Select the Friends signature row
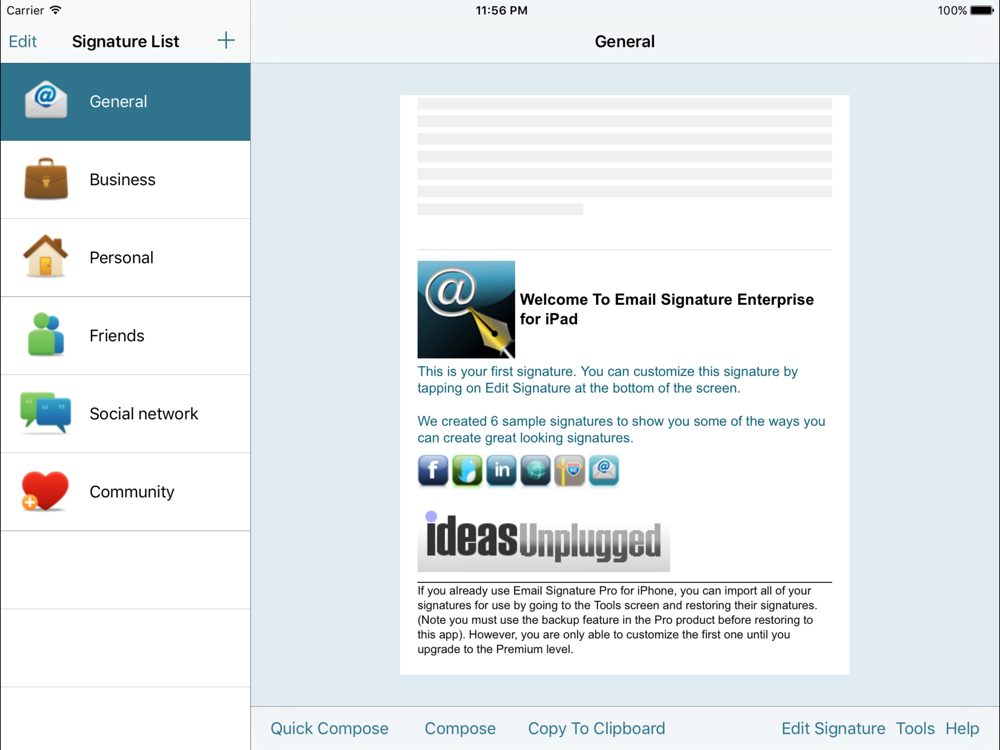This screenshot has width=1000, height=750. coord(126,335)
